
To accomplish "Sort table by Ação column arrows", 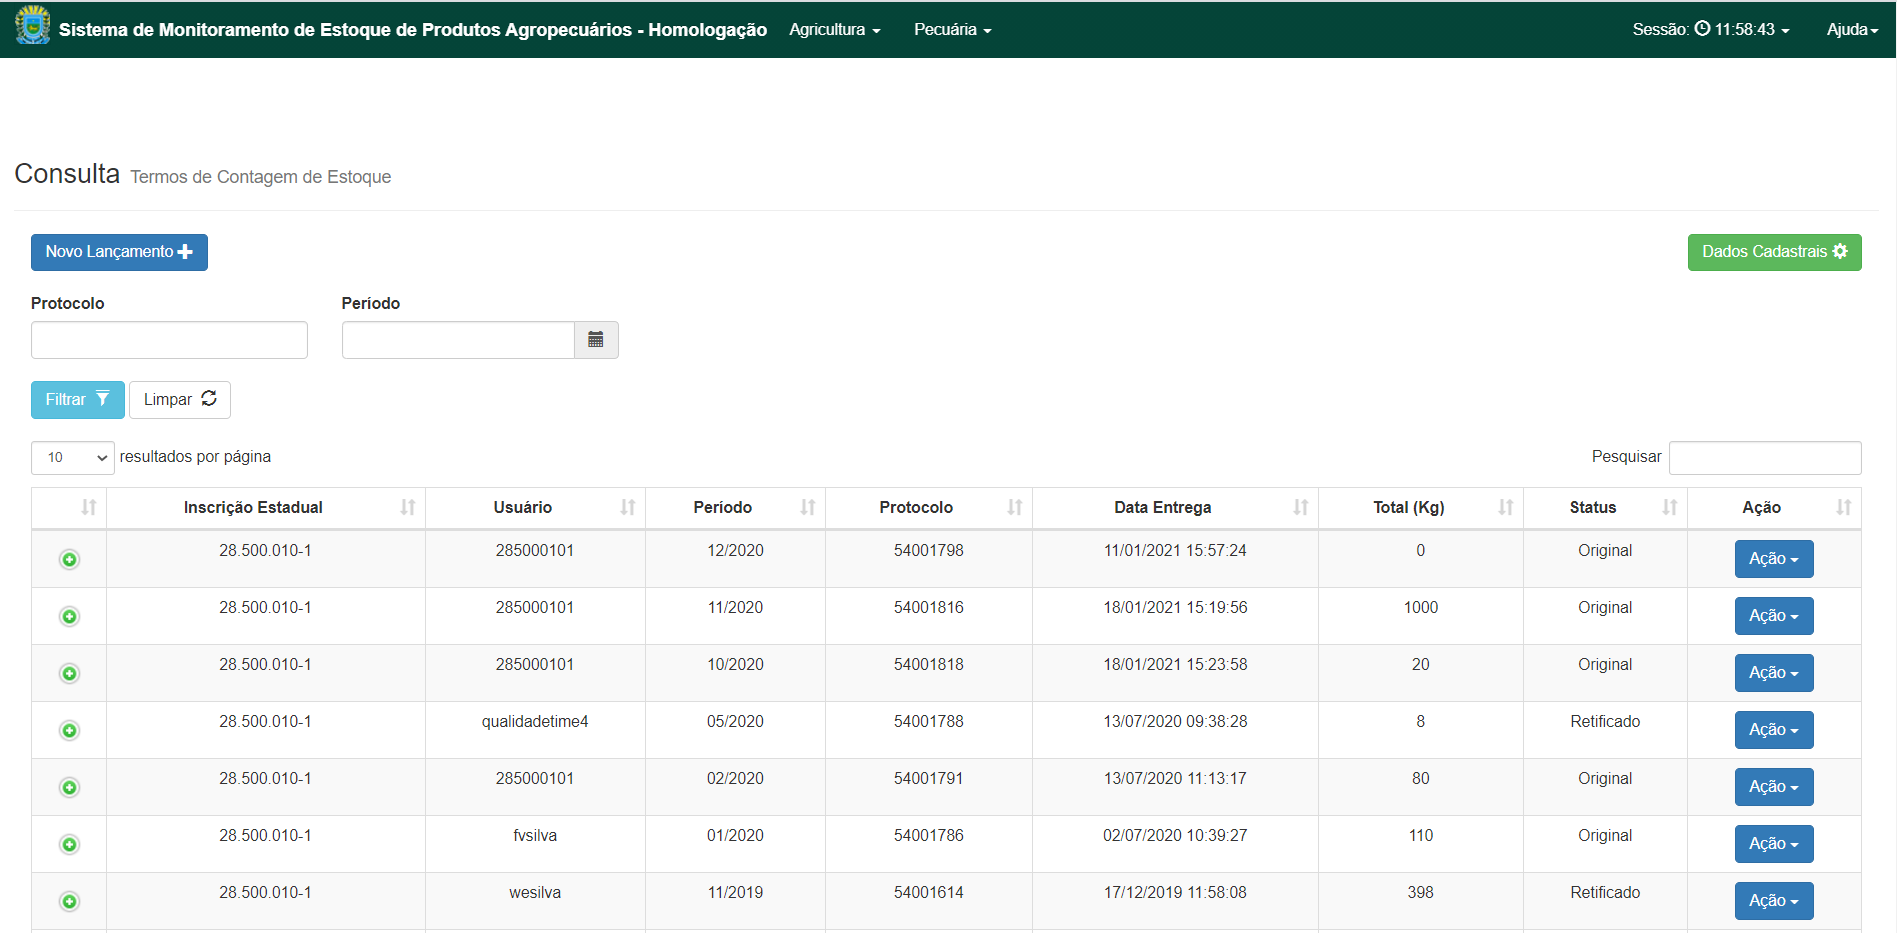I will [x=1844, y=507].
